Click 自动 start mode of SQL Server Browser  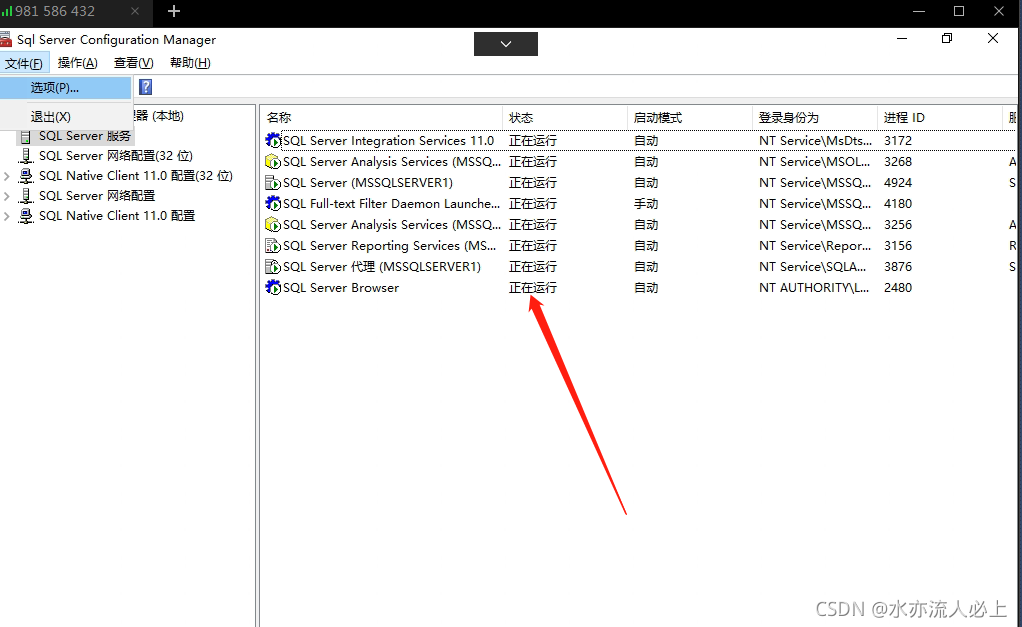[646, 287]
